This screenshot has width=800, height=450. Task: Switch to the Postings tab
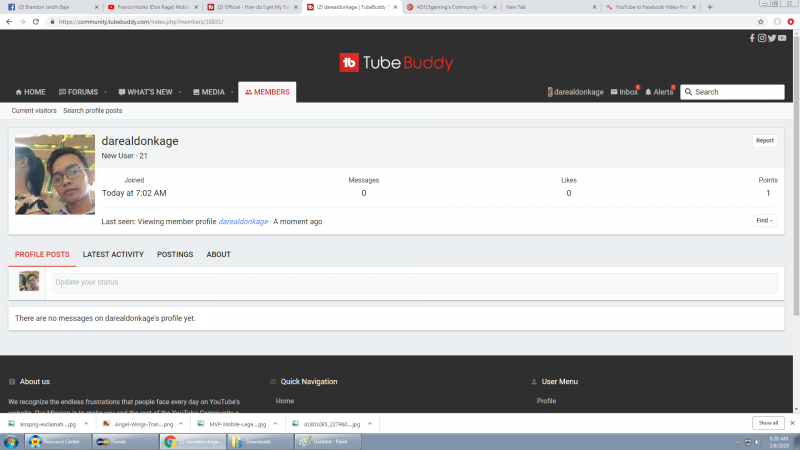click(175, 255)
